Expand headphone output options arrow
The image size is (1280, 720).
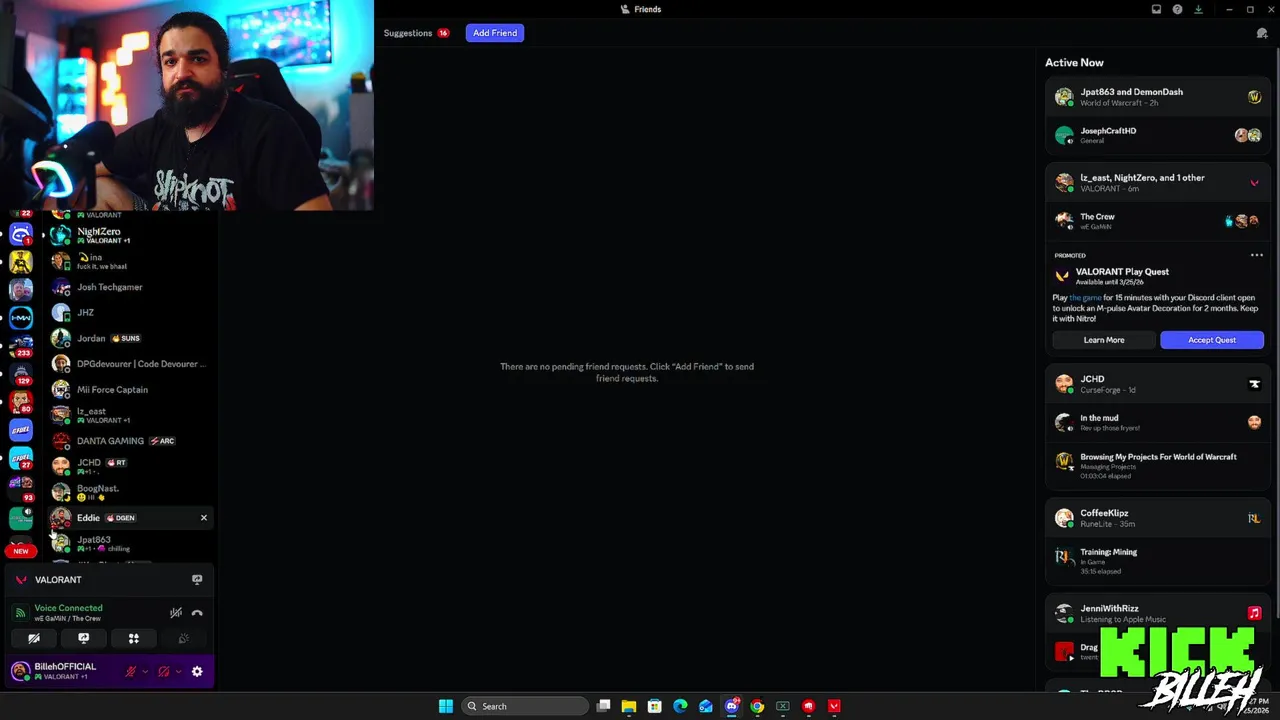(x=179, y=672)
